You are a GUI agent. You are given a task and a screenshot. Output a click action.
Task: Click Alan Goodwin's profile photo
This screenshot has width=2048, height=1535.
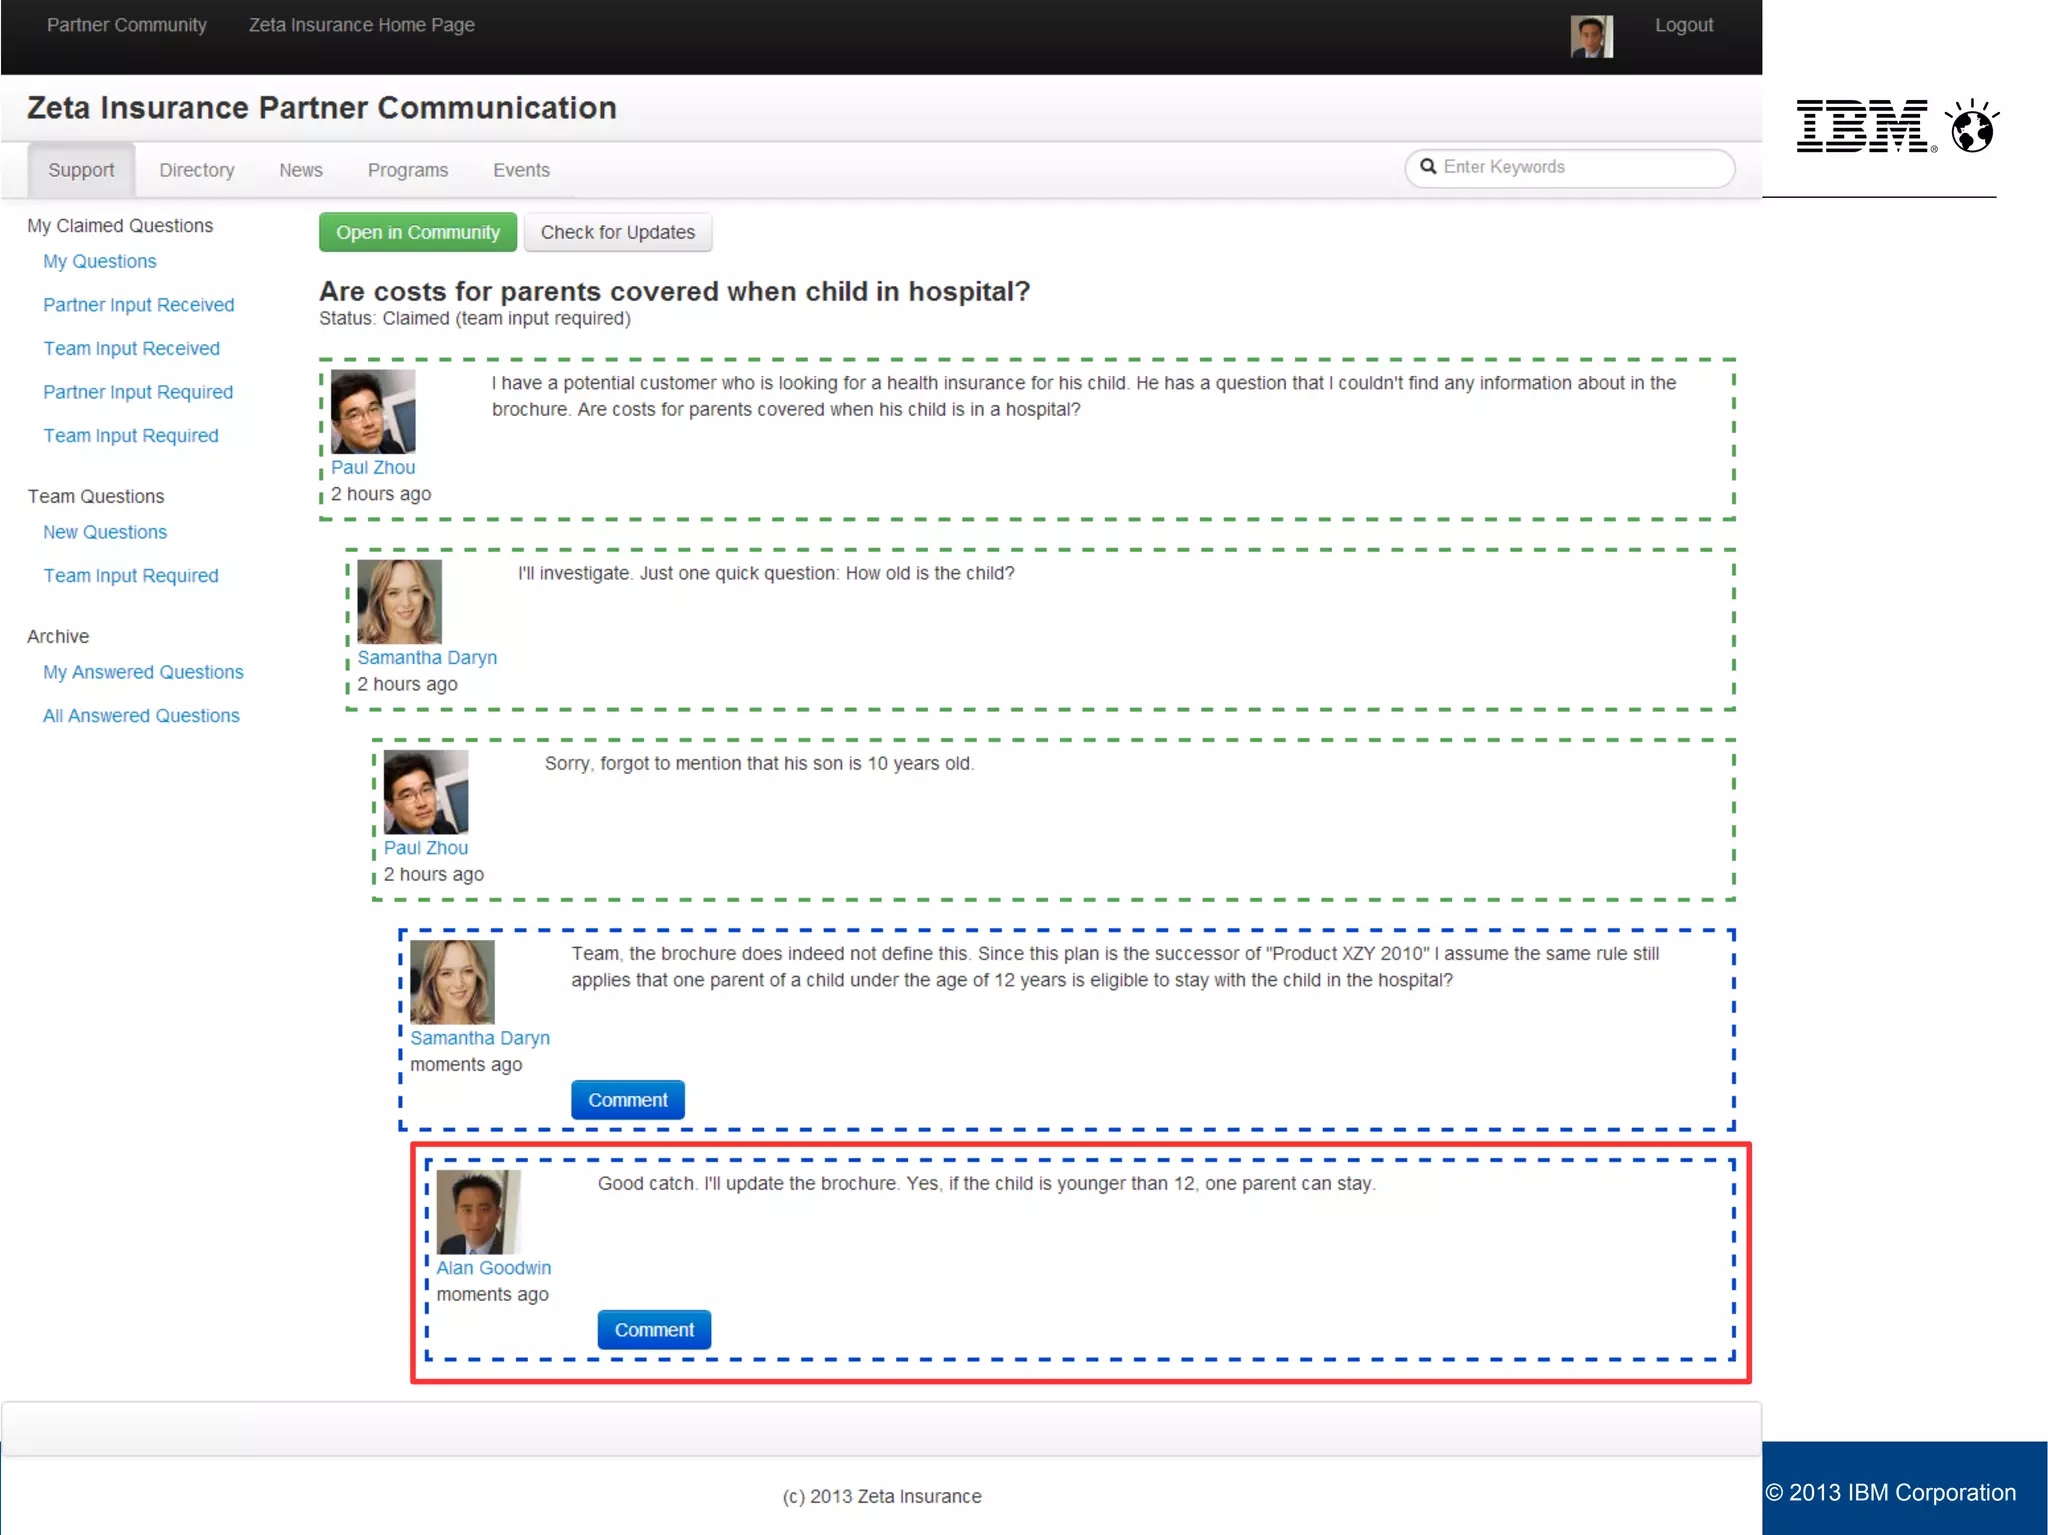click(478, 1212)
